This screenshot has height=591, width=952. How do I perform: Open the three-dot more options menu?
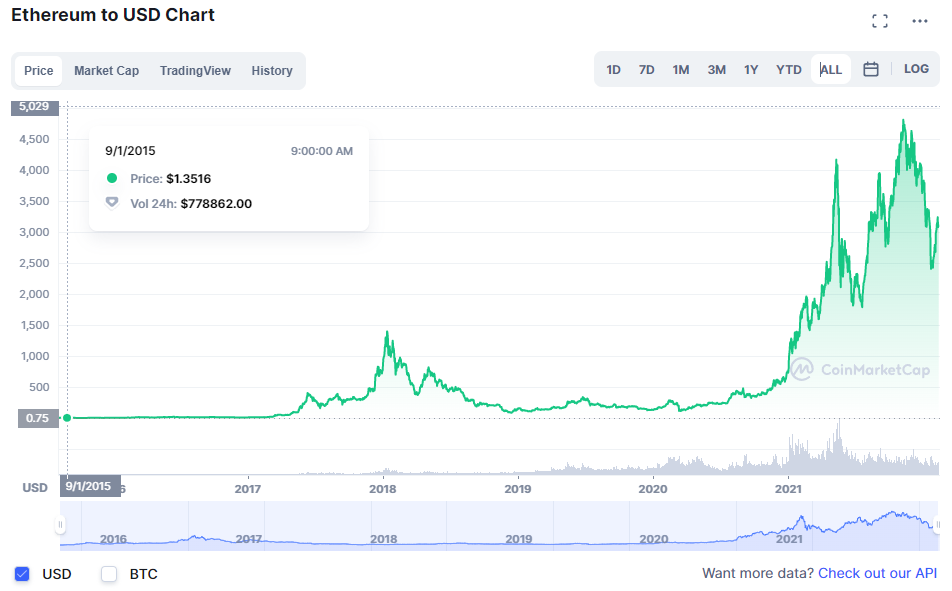coord(920,21)
